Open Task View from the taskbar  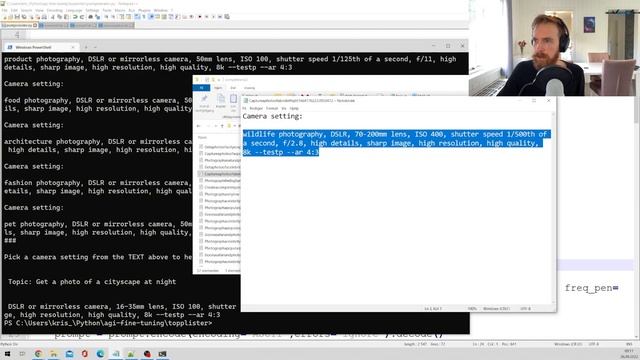[x=22, y=354]
